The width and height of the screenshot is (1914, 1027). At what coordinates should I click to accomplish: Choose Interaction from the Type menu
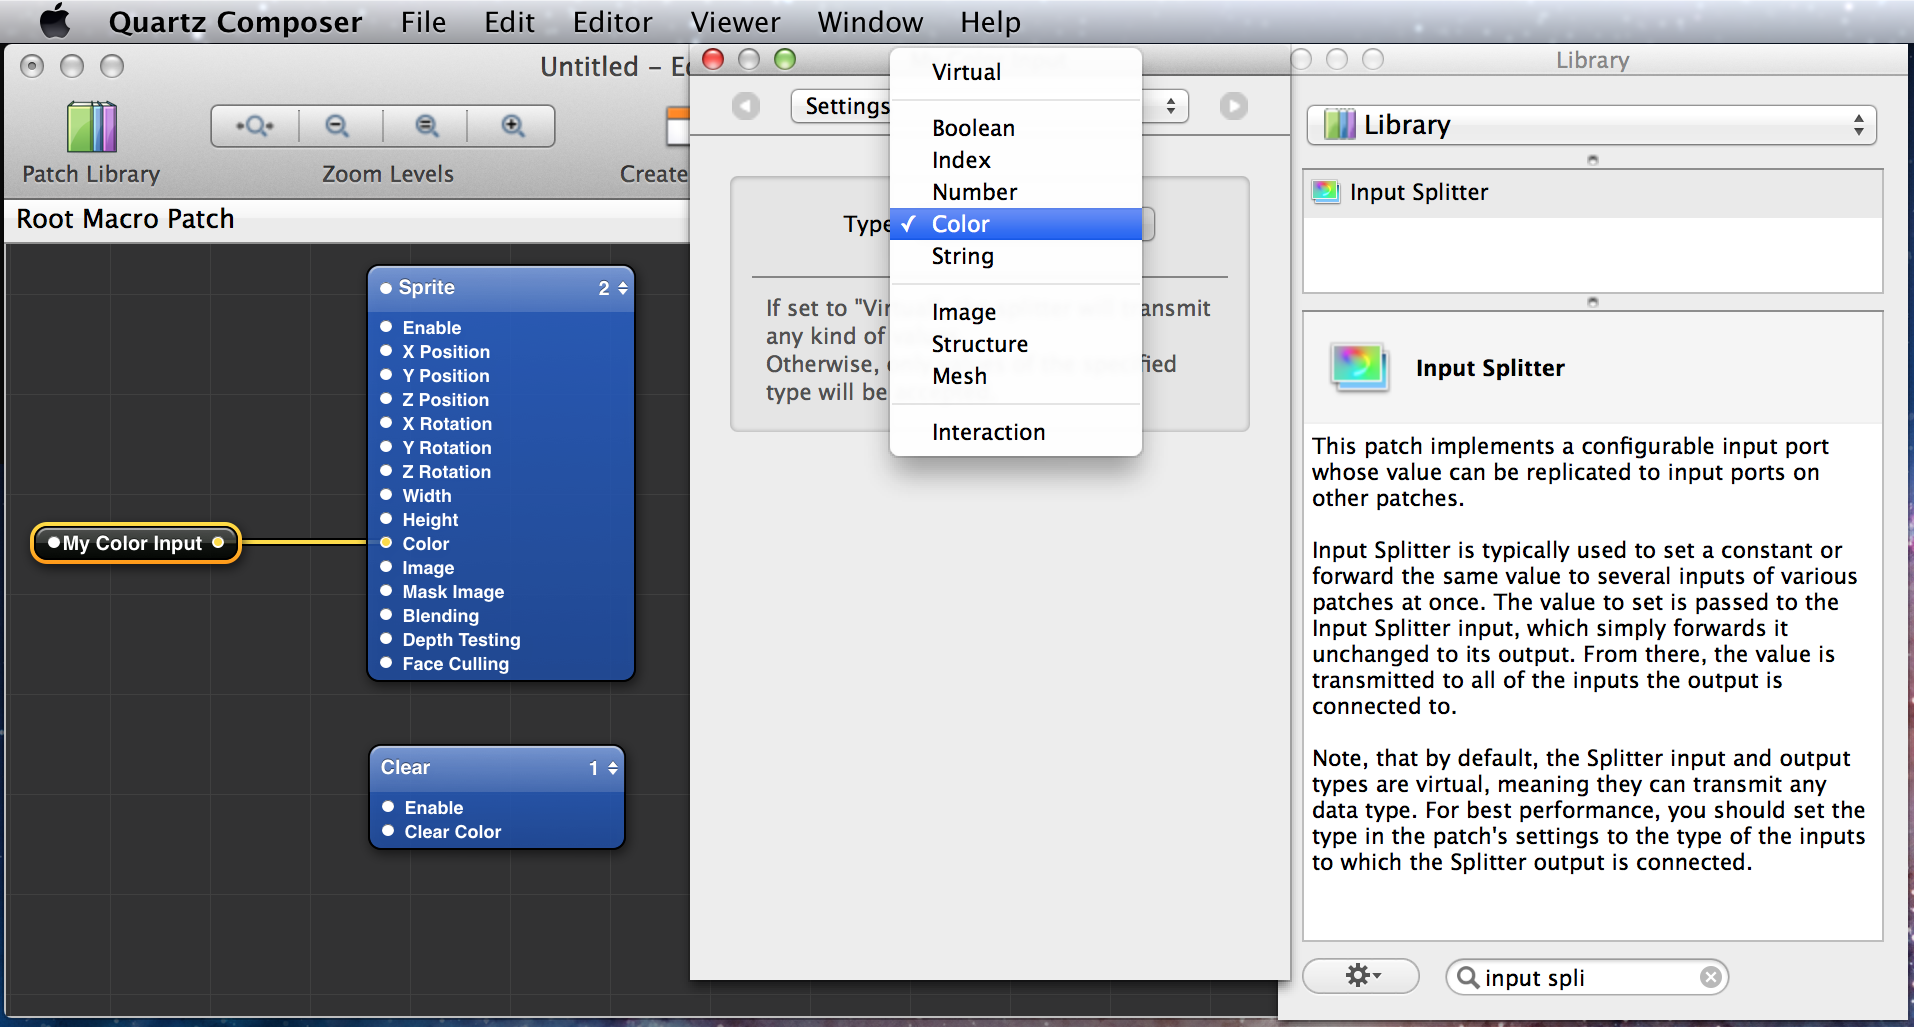(x=1016, y=432)
